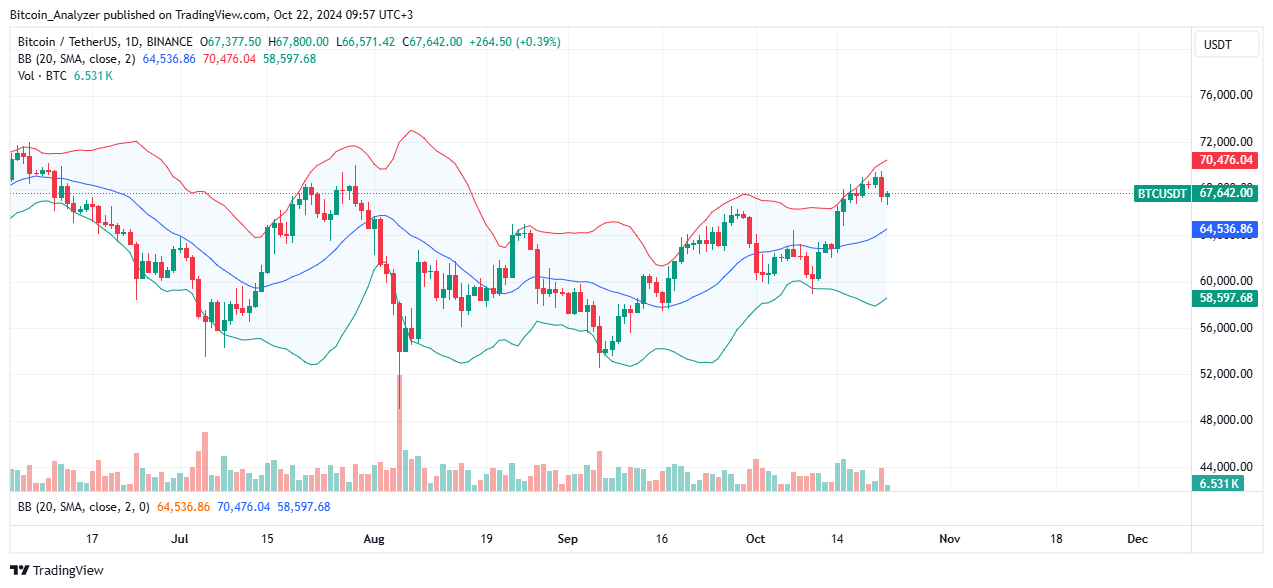
Task: Click the volume value label 6.531K
Action: tap(1219, 484)
